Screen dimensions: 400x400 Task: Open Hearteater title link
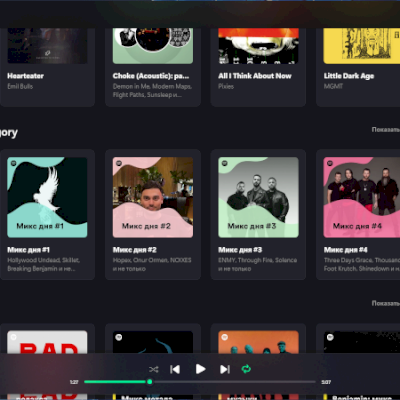pyautogui.click(x=26, y=76)
